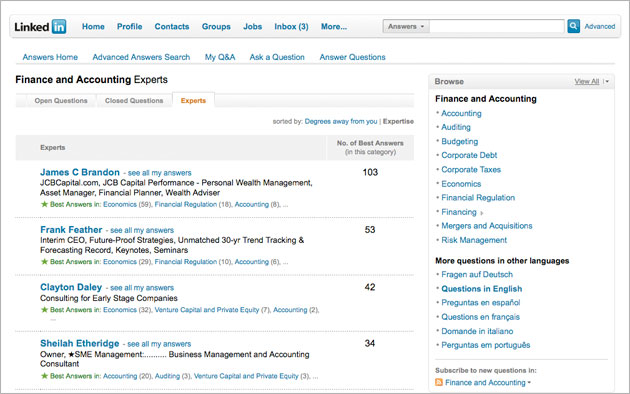The image size is (630, 394).
Task: Browse the Financing category
Action: pos(459,212)
